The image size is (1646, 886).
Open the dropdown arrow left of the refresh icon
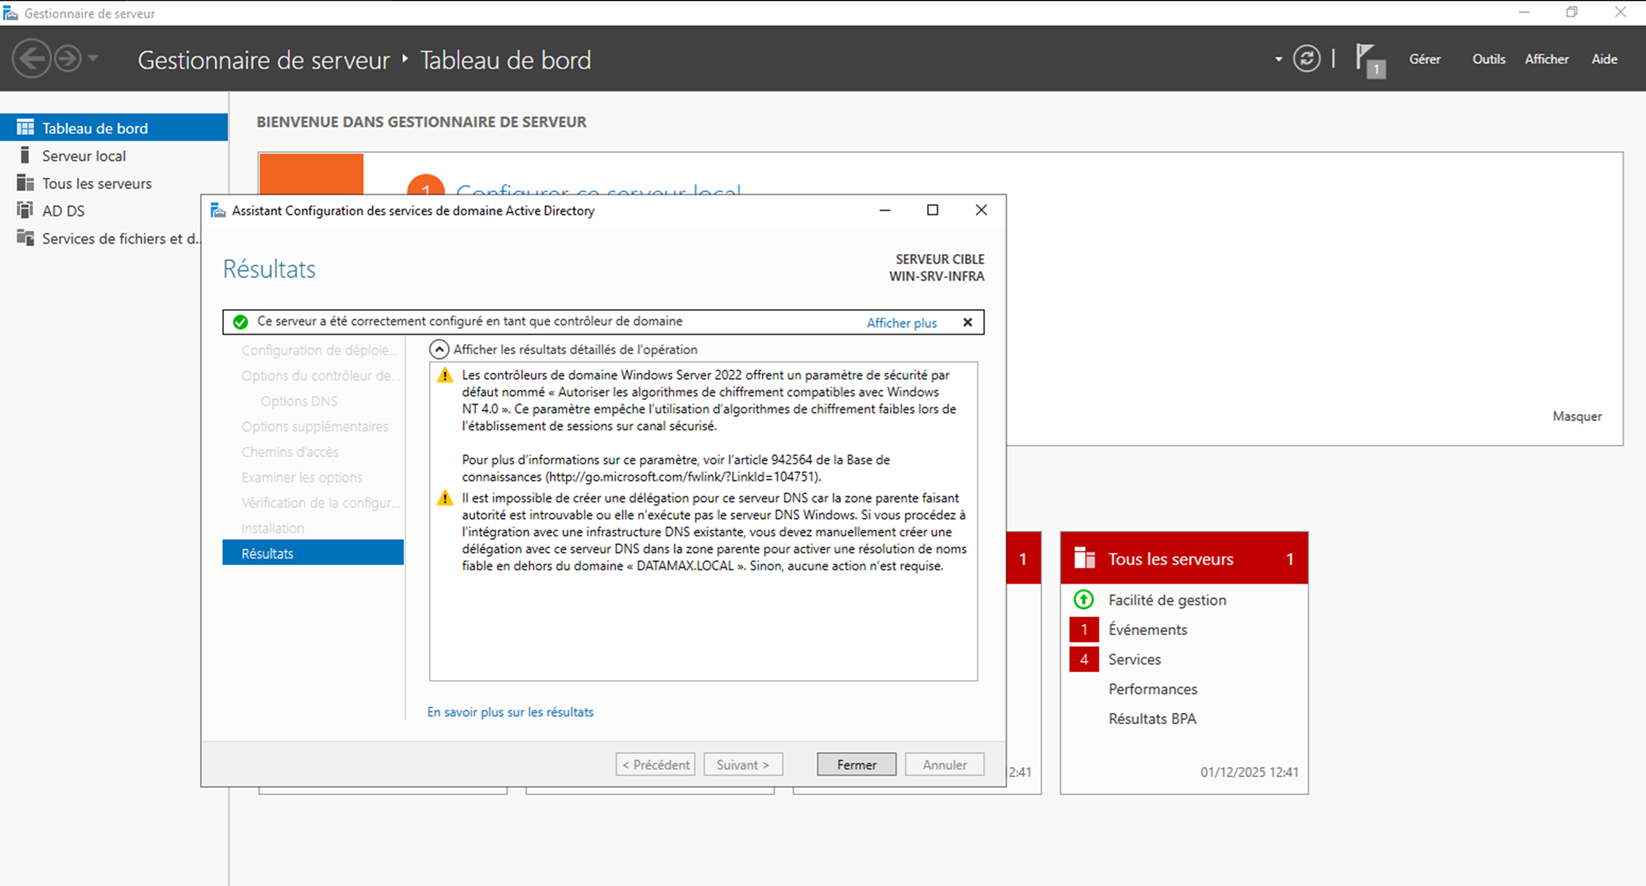[1278, 59]
